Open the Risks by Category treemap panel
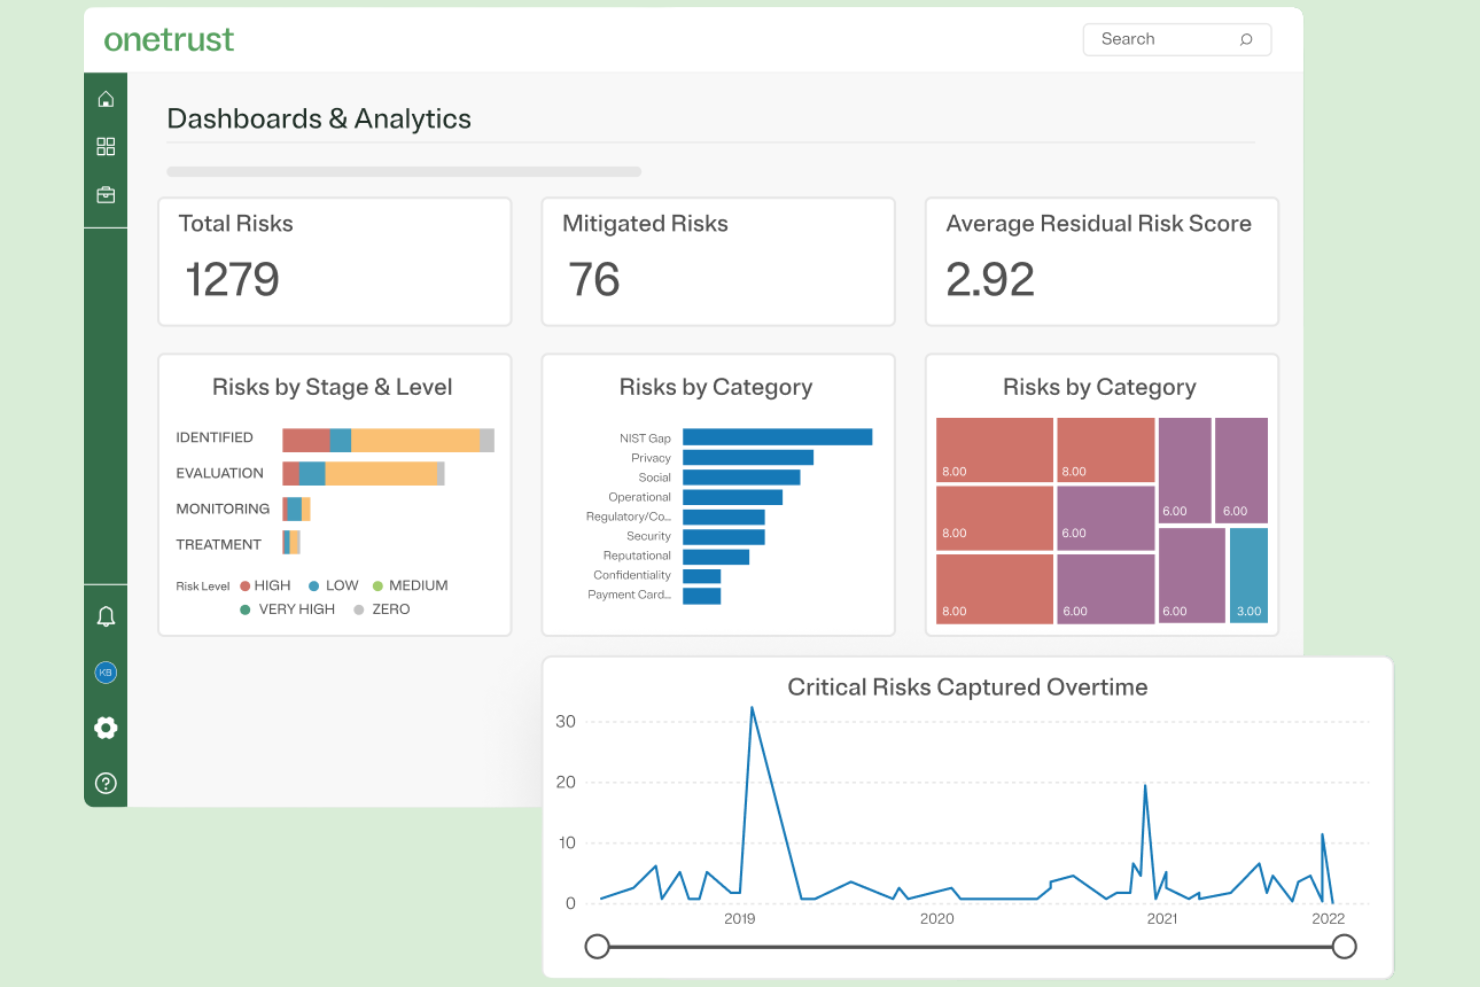 (x=1100, y=494)
